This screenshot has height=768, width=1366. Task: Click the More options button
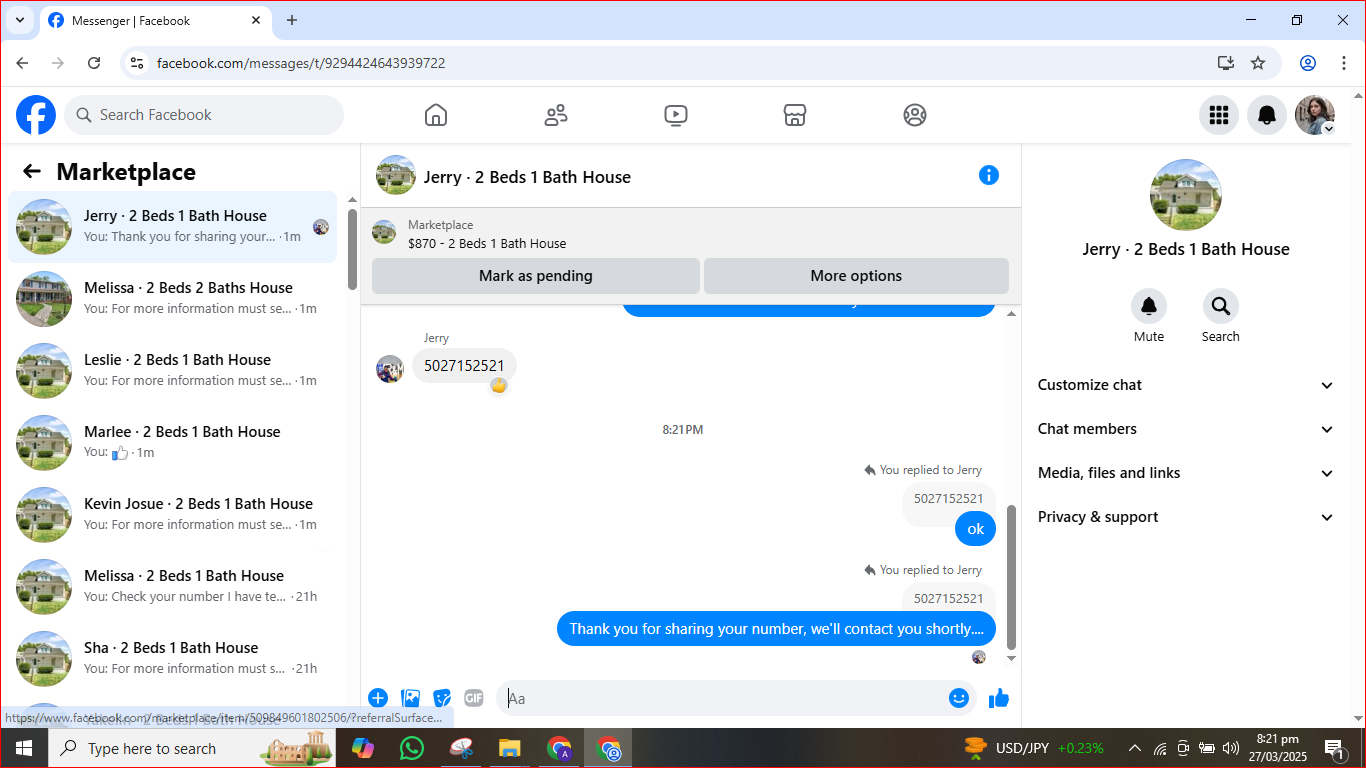pos(856,276)
